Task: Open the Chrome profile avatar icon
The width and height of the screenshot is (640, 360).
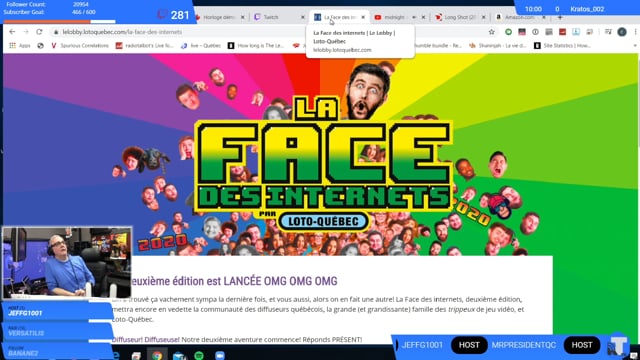Action: point(622,32)
